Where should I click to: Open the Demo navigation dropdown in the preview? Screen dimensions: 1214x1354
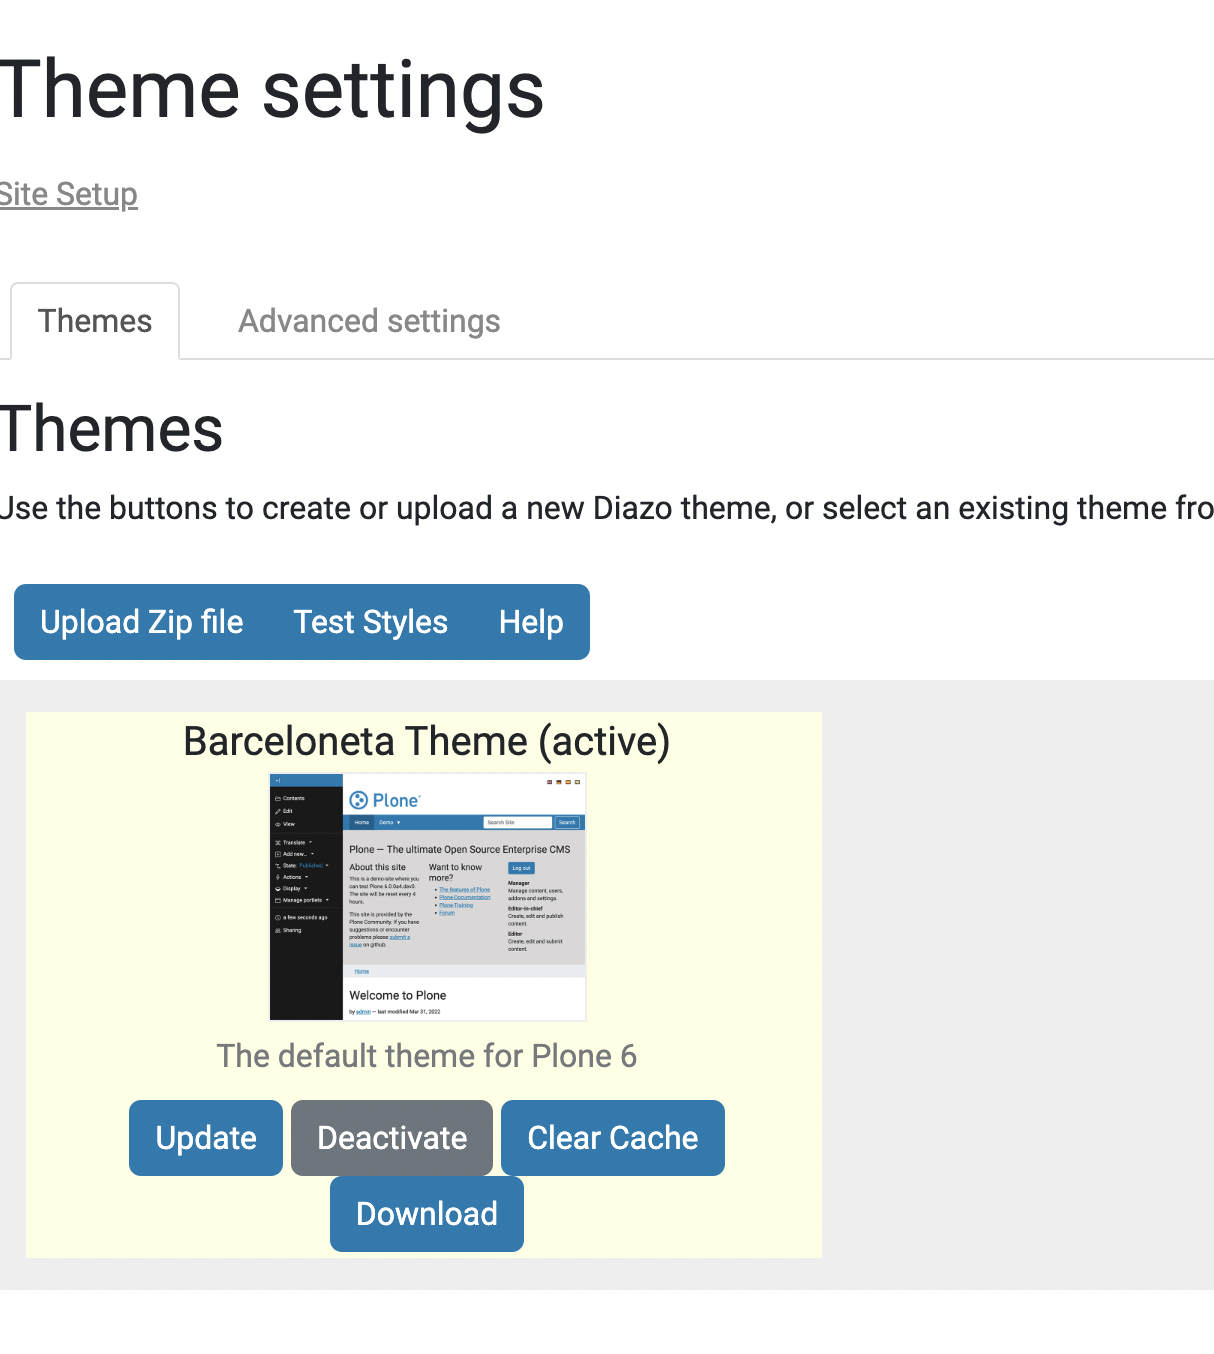click(x=390, y=822)
